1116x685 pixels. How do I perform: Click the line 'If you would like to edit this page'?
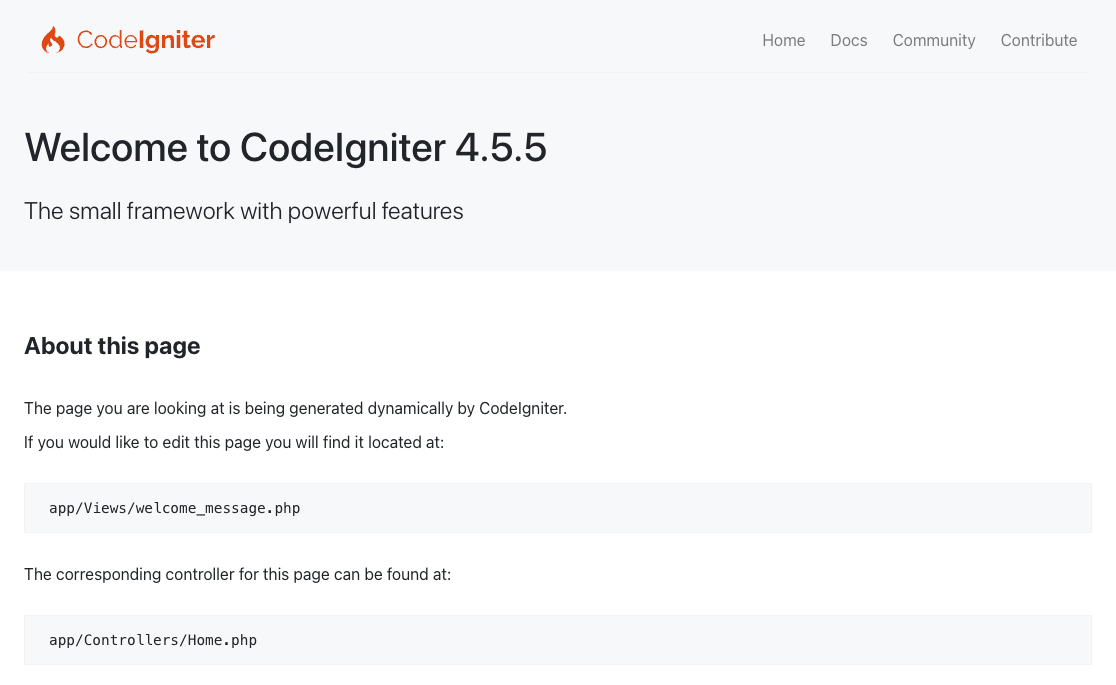(x=234, y=442)
